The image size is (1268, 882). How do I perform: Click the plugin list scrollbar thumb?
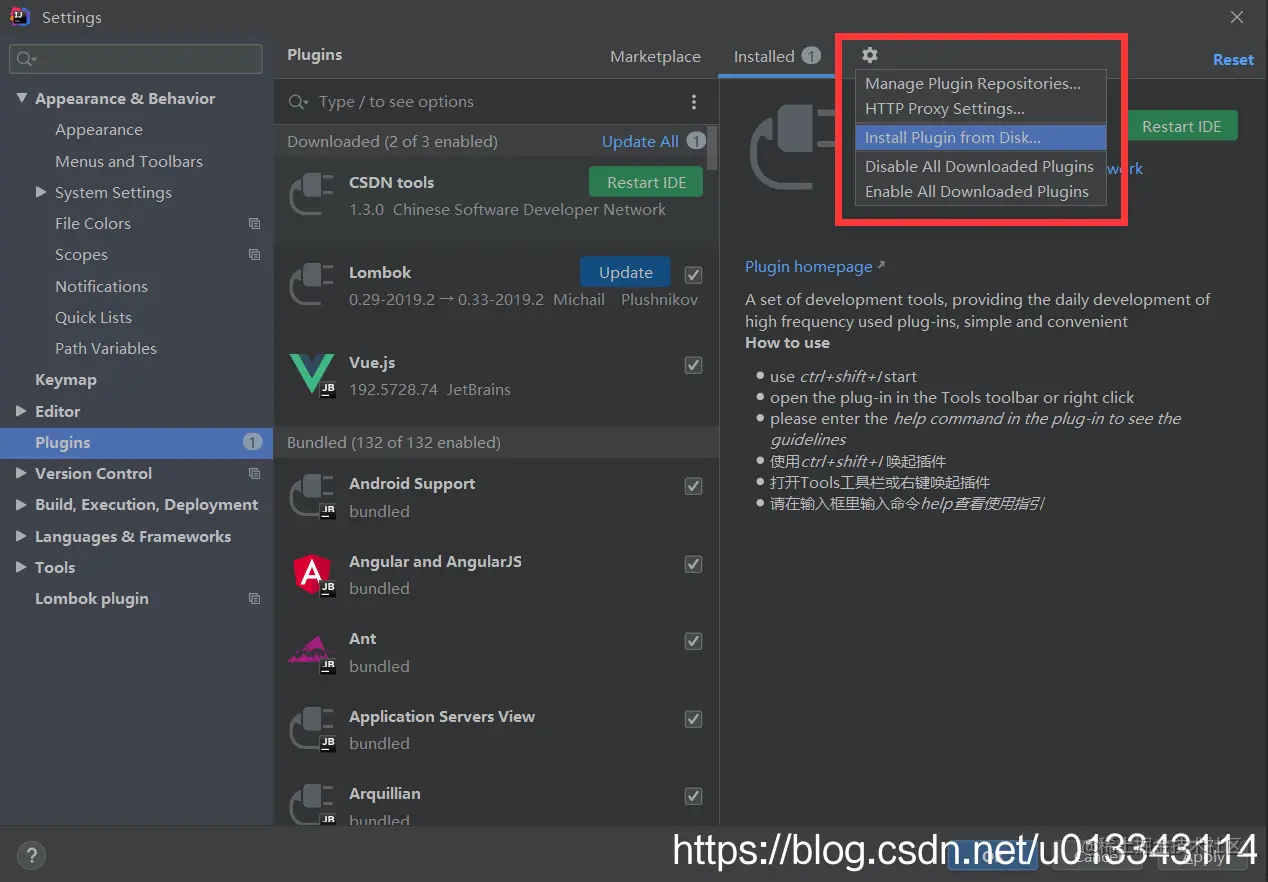pyautogui.click(x=713, y=147)
